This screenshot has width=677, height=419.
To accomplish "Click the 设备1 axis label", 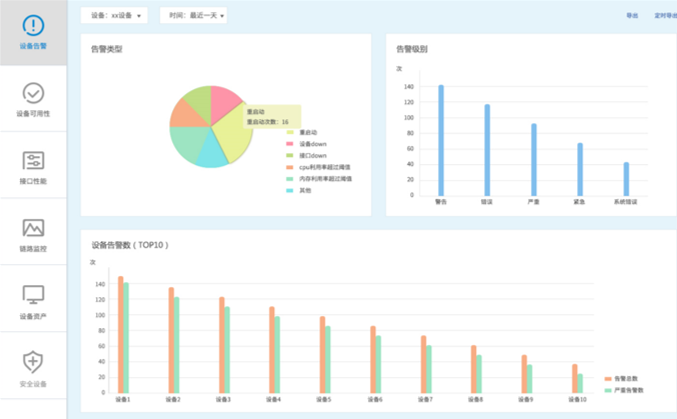I will [123, 400].
